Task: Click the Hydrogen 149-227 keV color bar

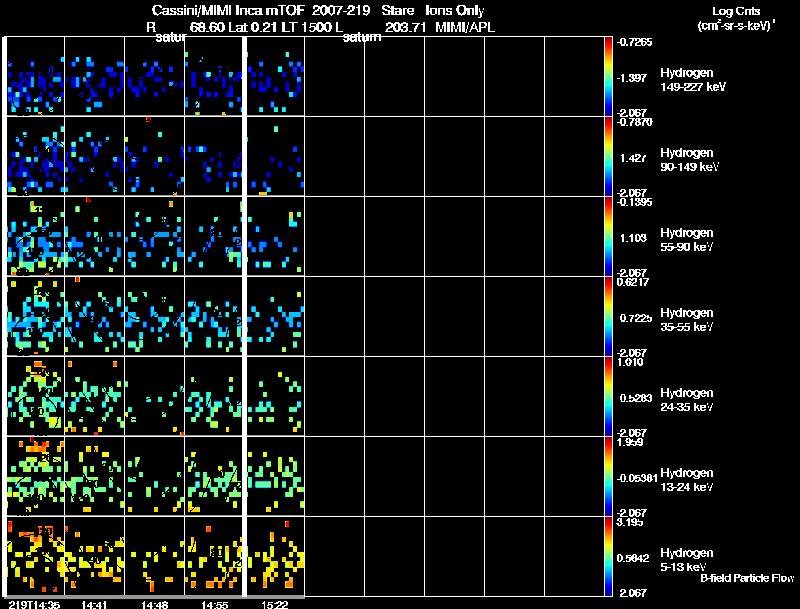Action: click(x=608, y=77)
